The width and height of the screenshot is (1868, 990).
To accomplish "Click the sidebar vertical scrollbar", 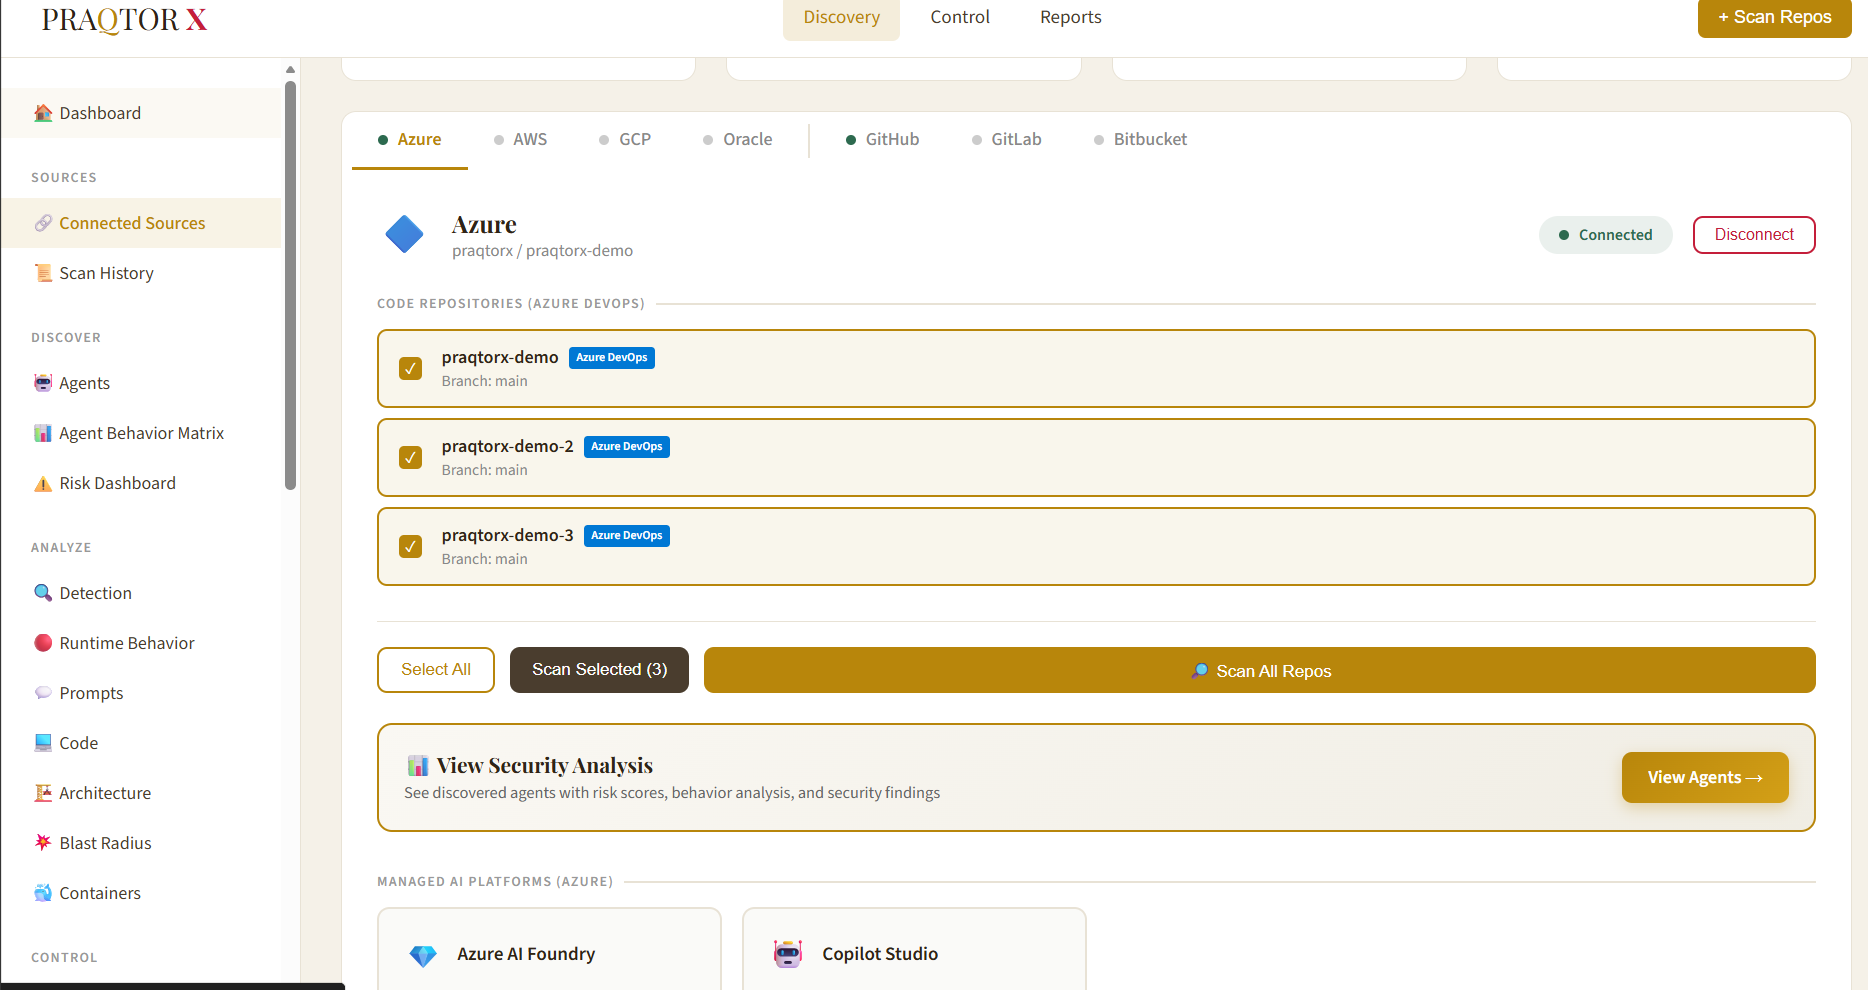I will 290,285.
